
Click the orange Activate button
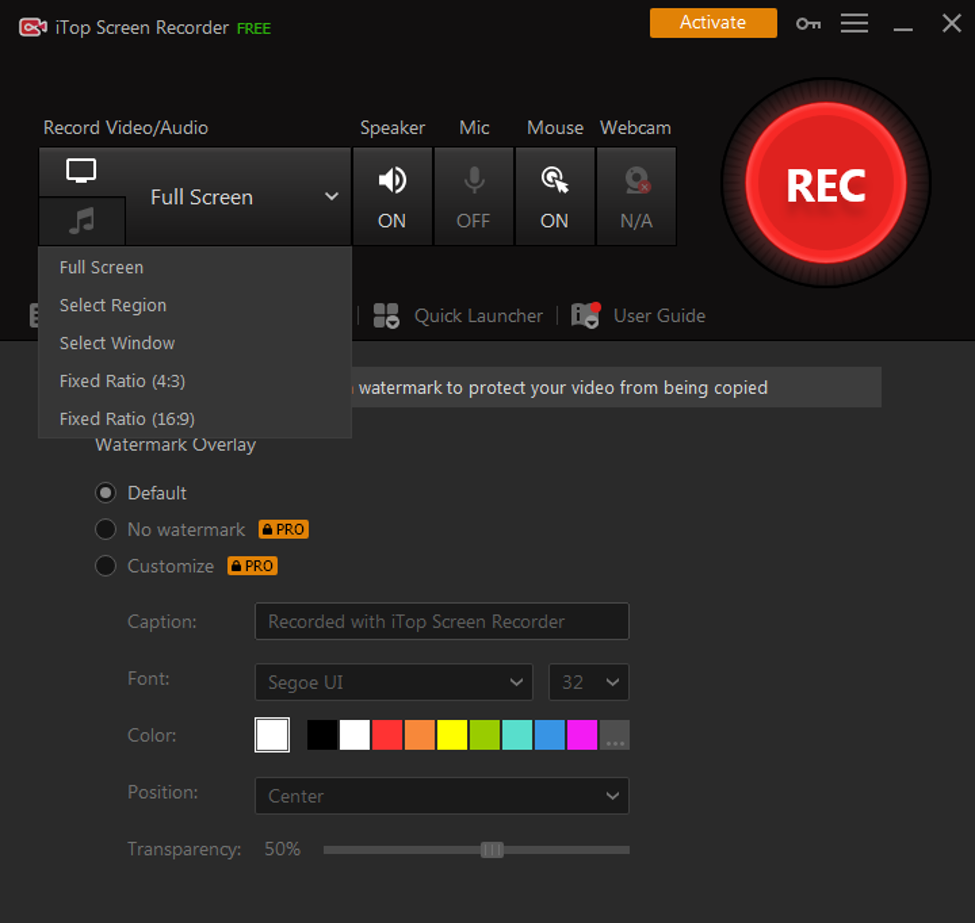[713, 23]
